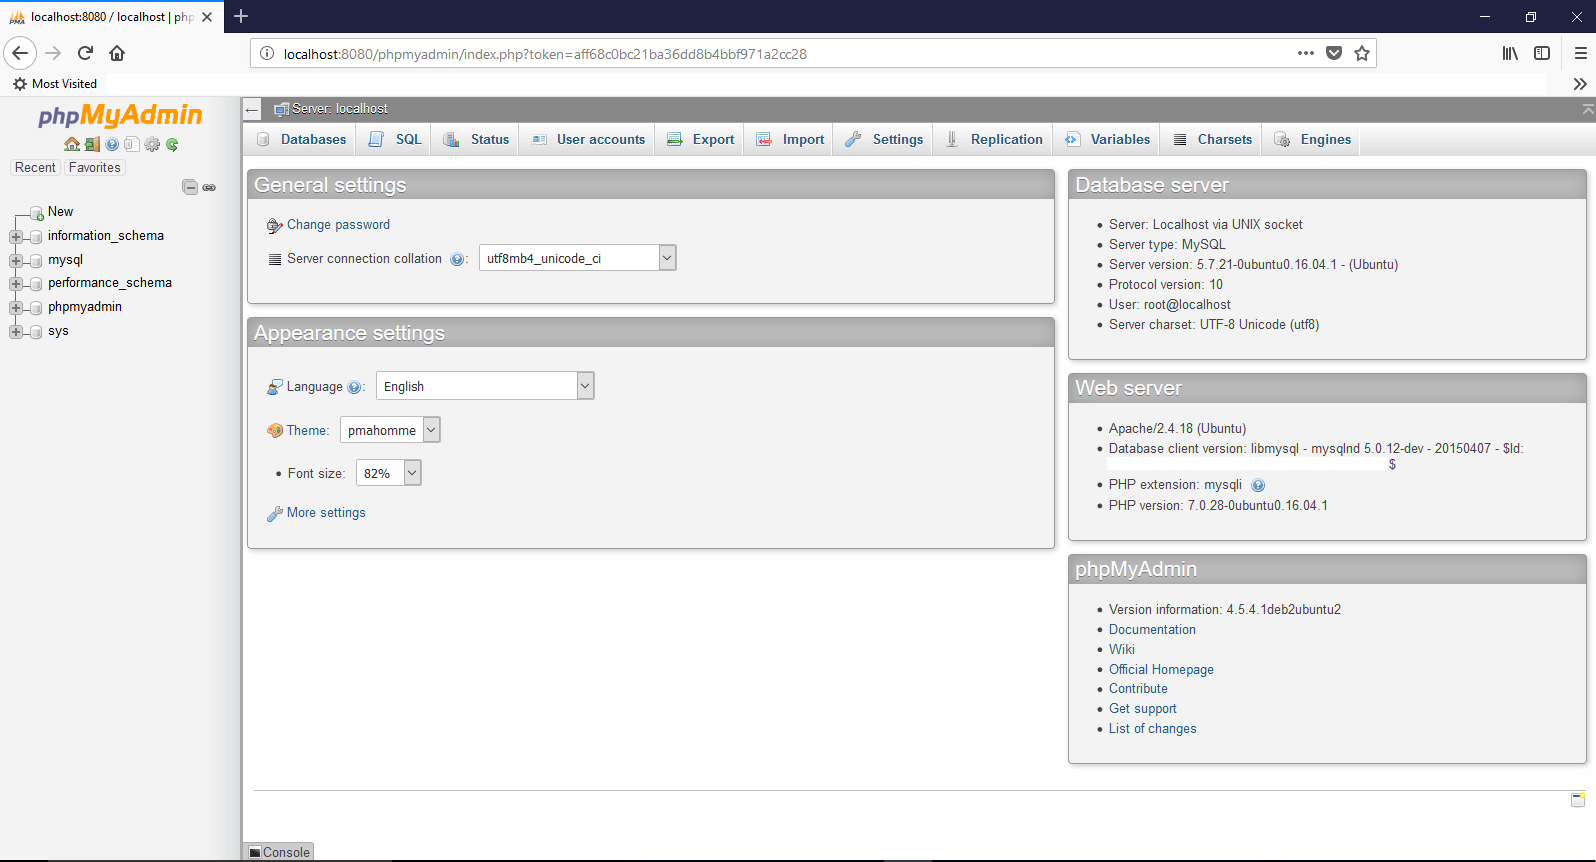Log out using the green door icon
This screenshot has height=862, width=1596.
tap(92, 144)
